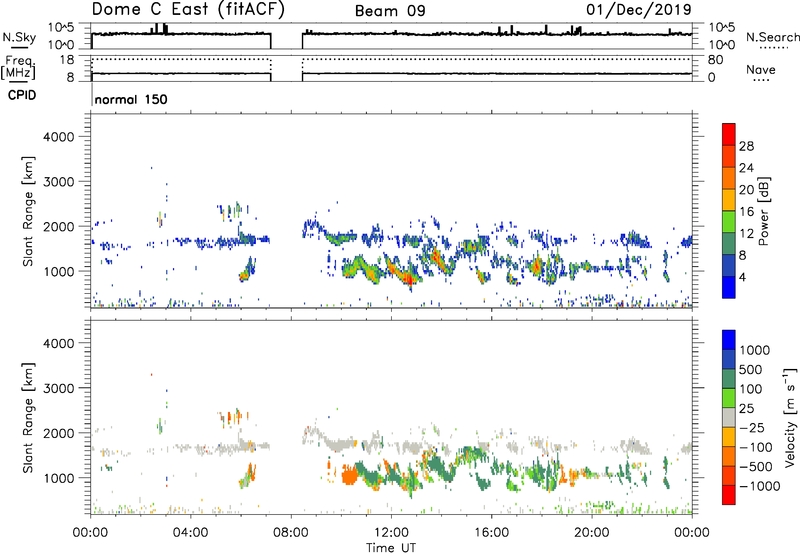The width and height of the screenshot is (800, 554).
Task: Click the "-1000" tick on Velocity colorbar
Action: click(x=759, y=486)
